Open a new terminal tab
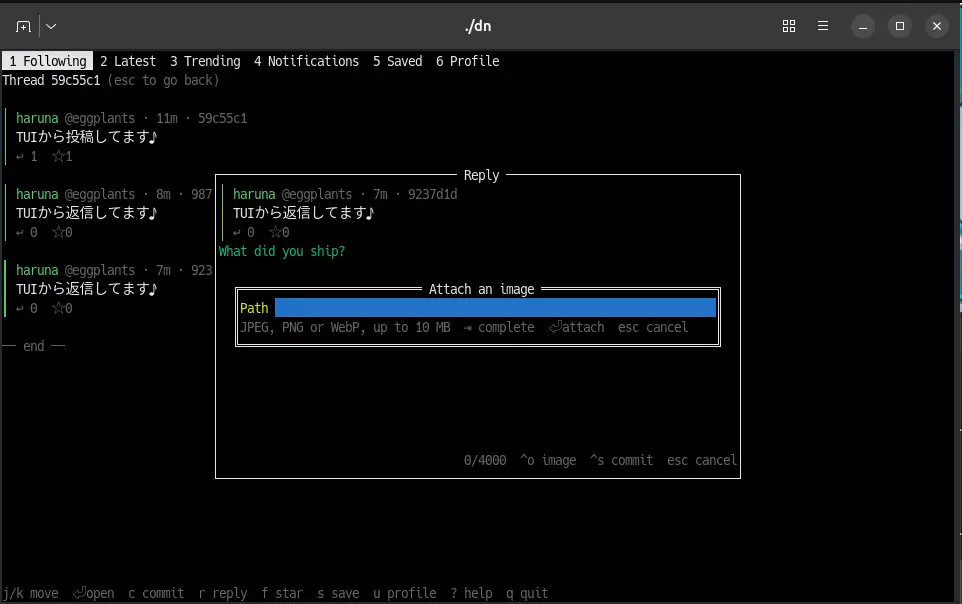Image resolution: width=962 pixels, height=604 pixels. [x=23, y=26]
